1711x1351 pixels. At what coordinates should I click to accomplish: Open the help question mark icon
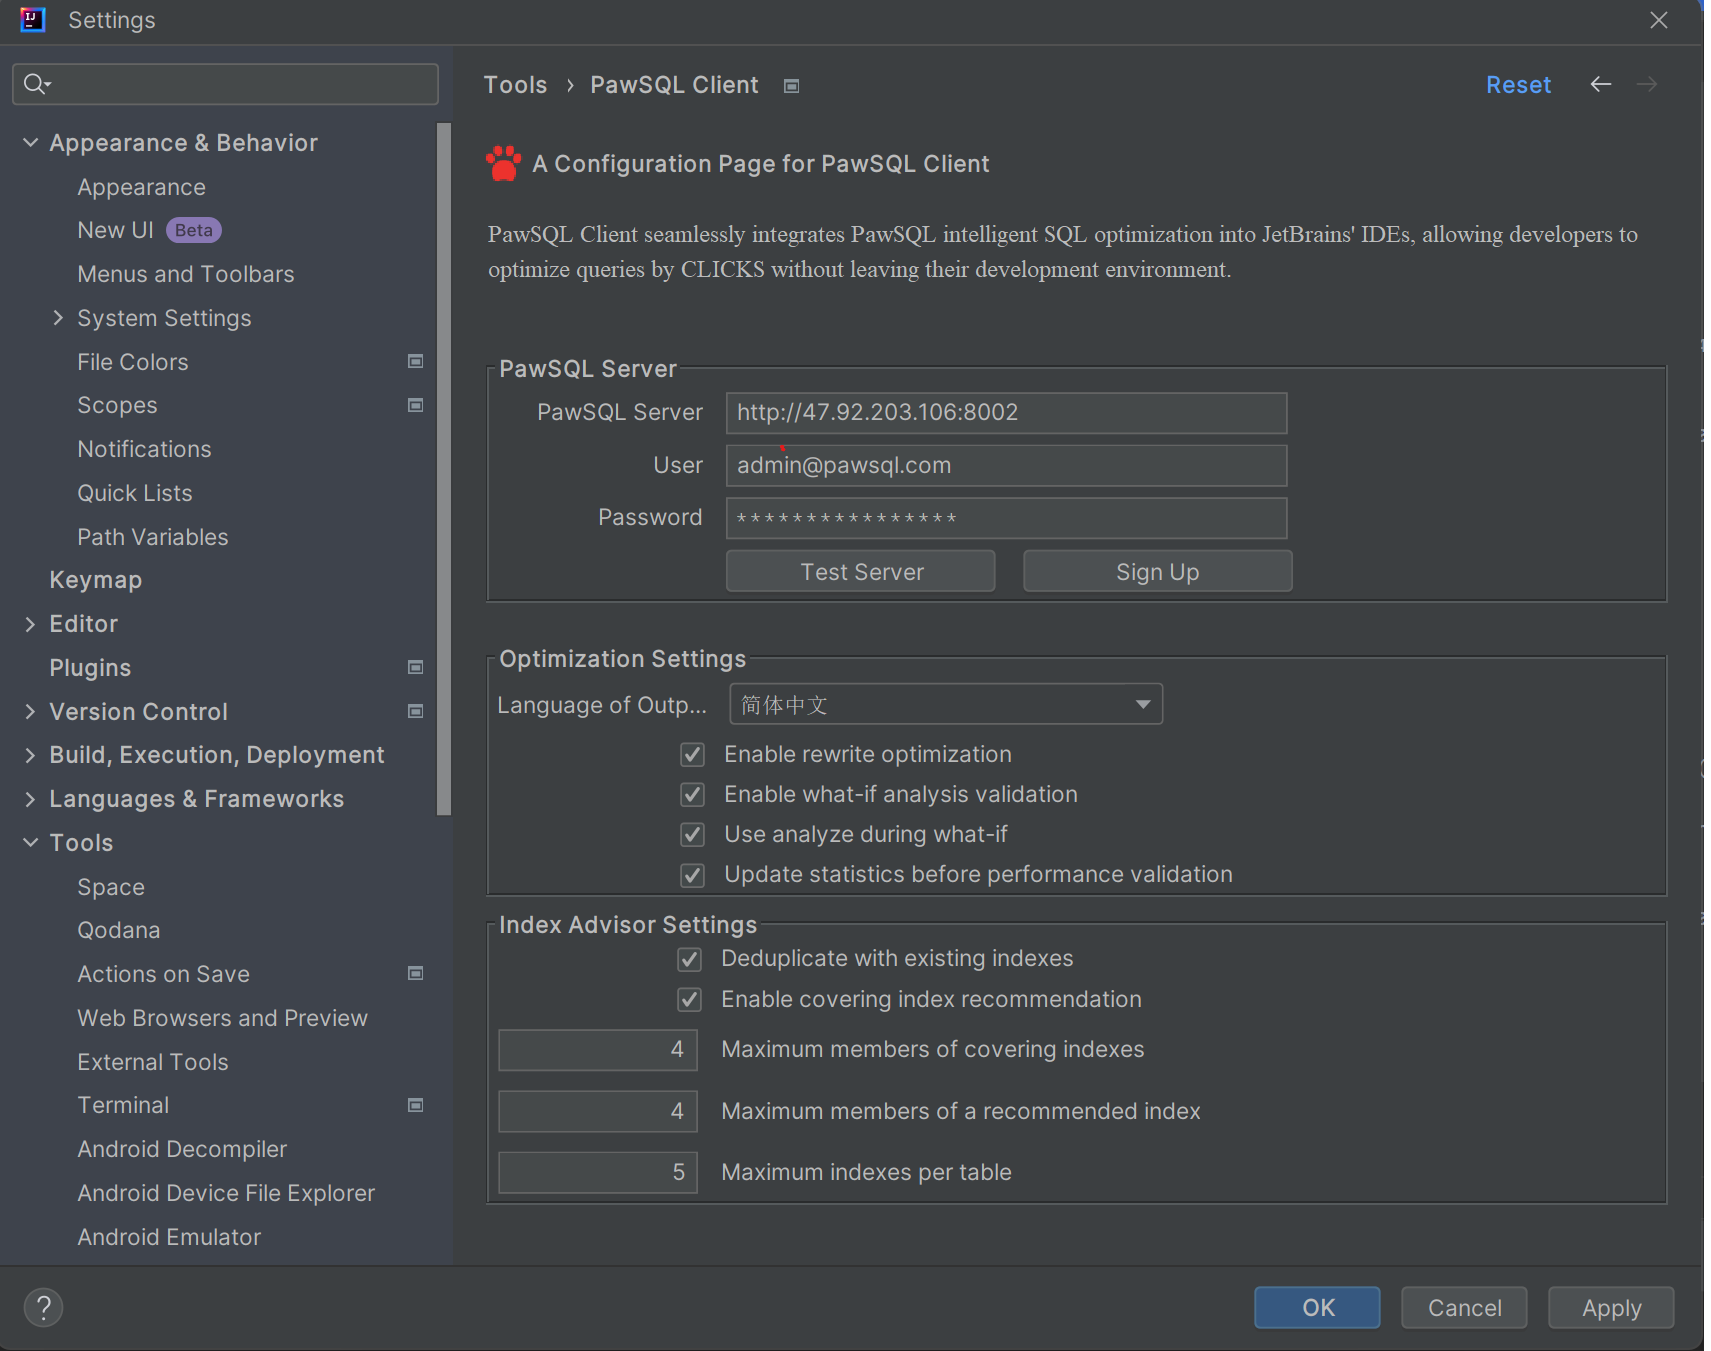(43, 1307)
